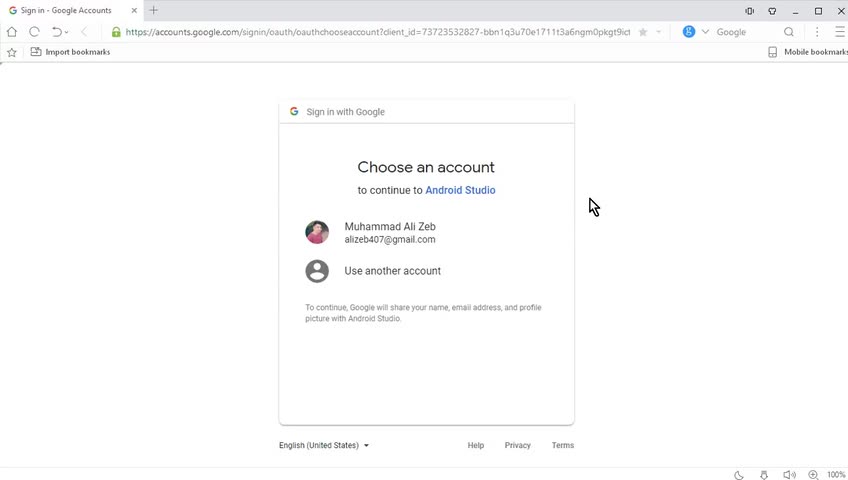Click the speaker sound icon in status bar
Screen dimensions: 848x480
pos(789,475)
